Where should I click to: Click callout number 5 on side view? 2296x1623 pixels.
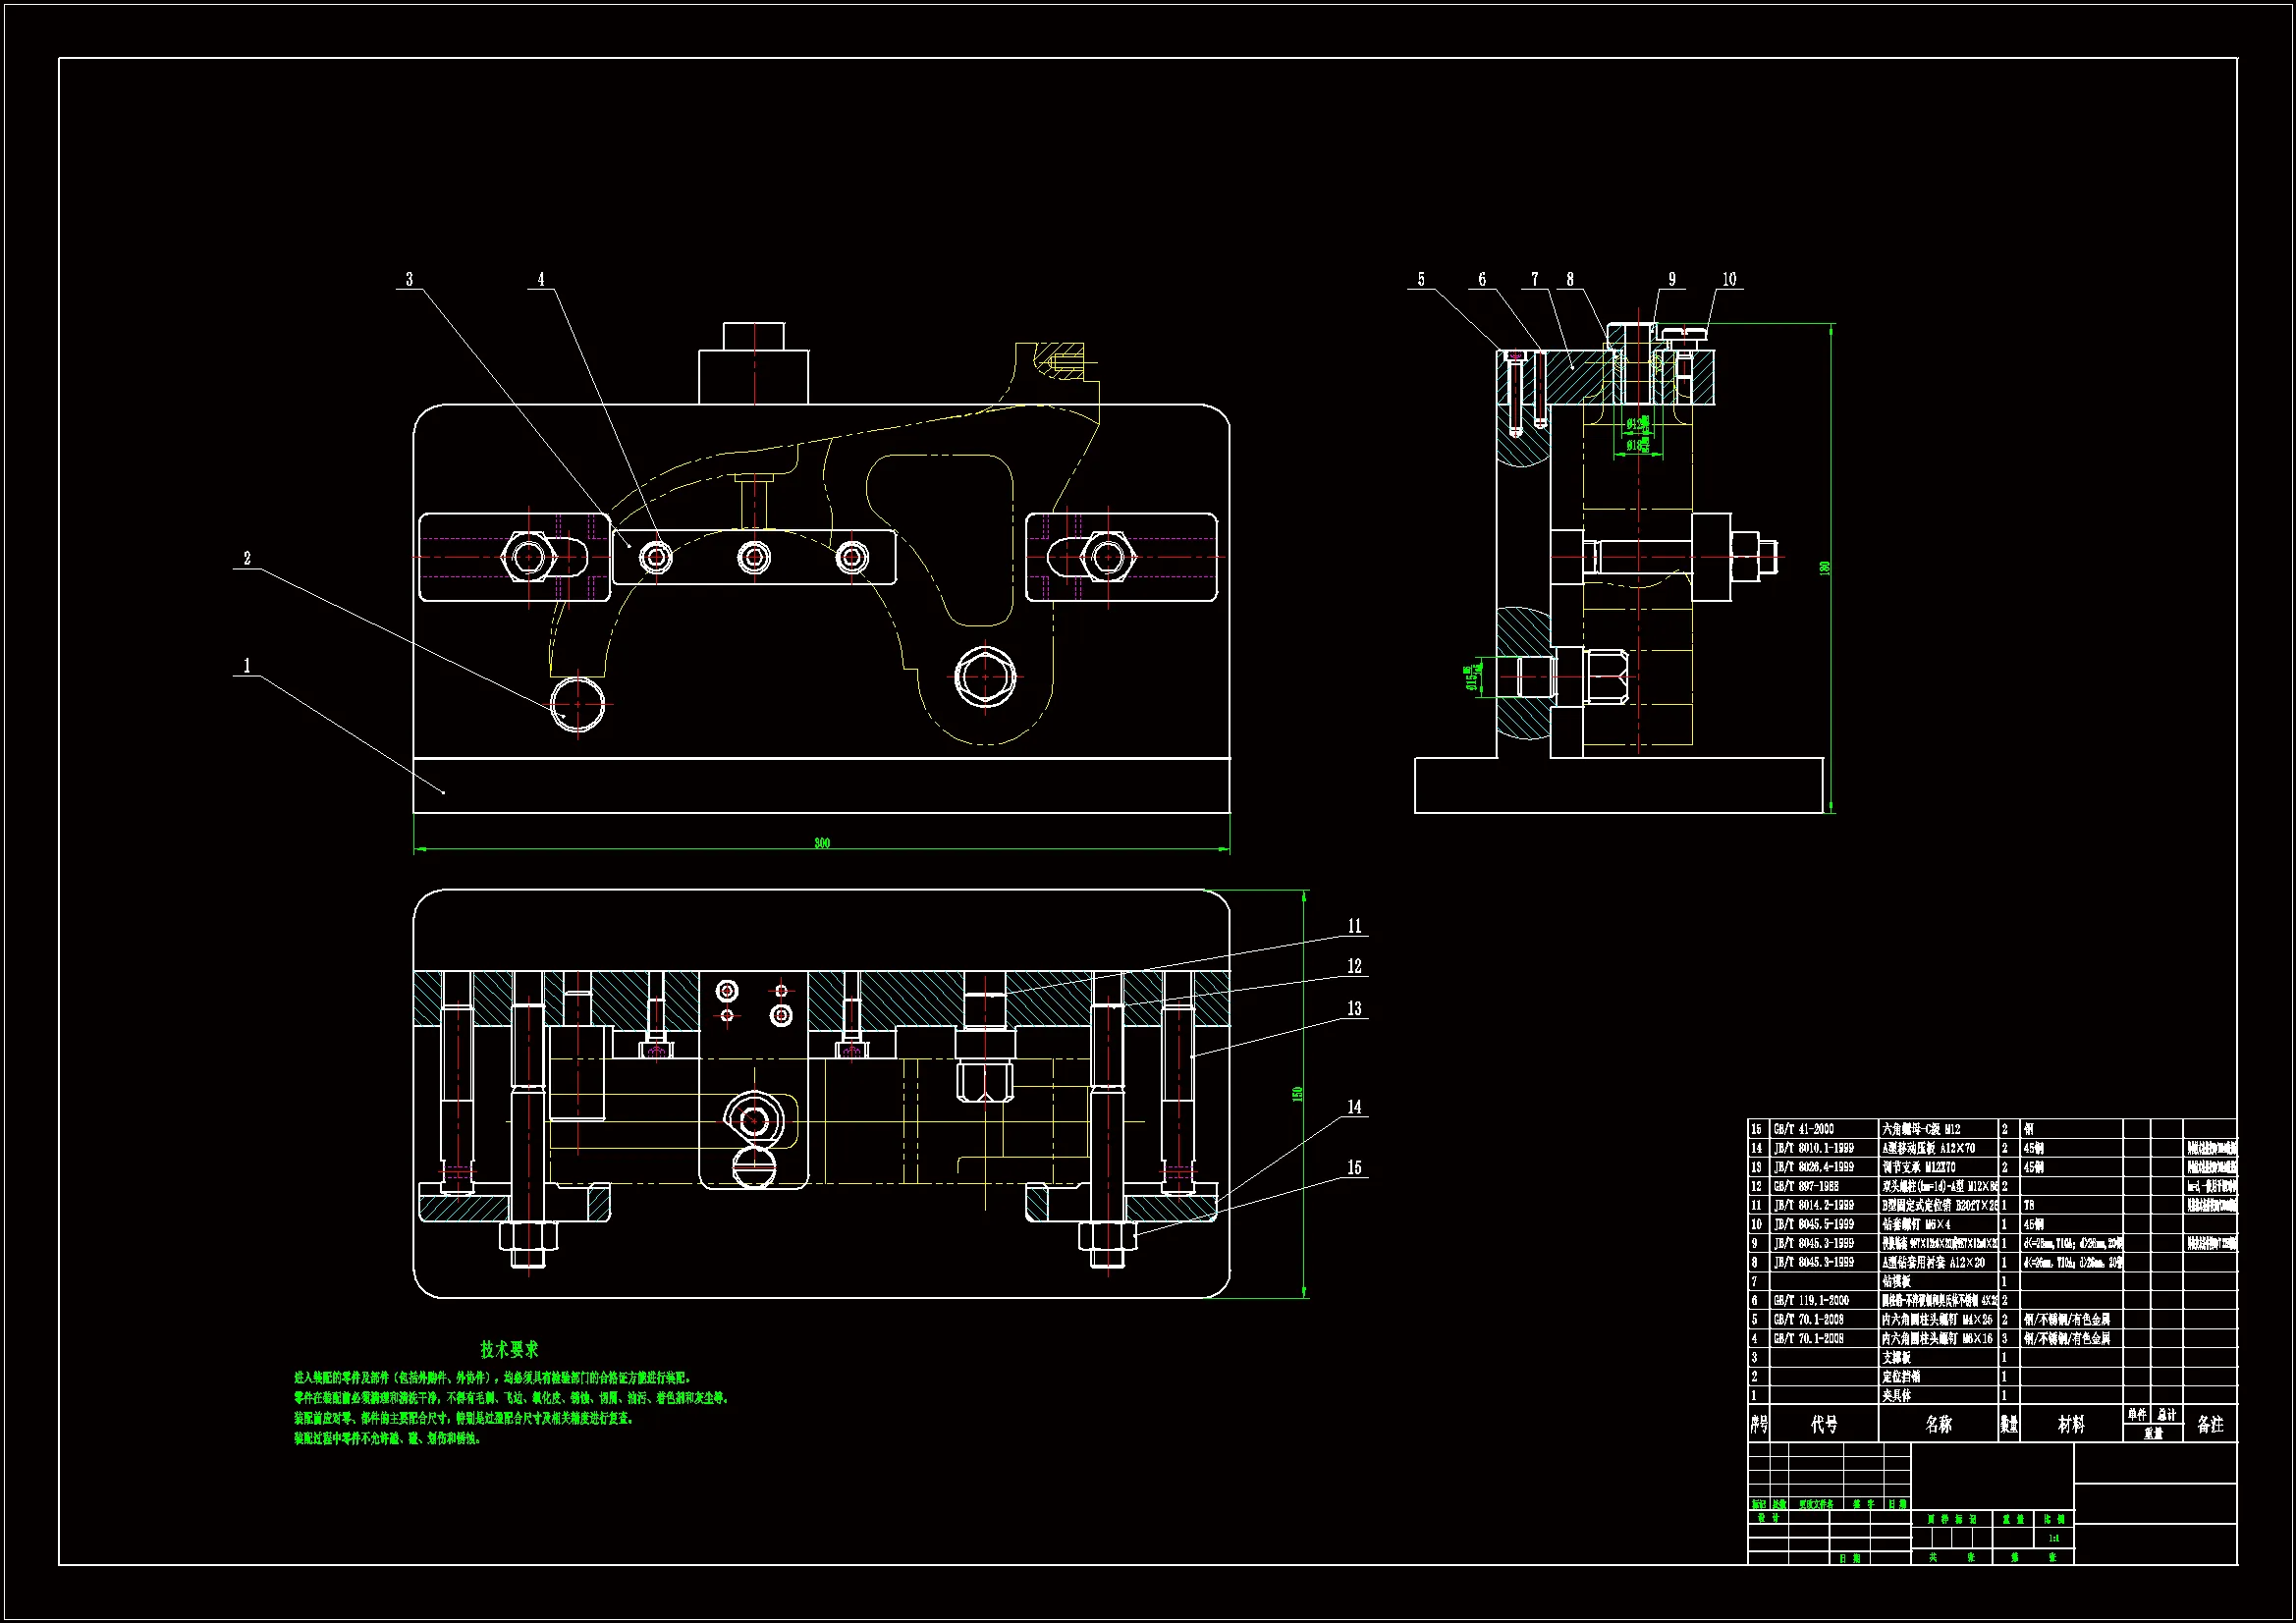pyautogui.click(x=1421, y=280)
